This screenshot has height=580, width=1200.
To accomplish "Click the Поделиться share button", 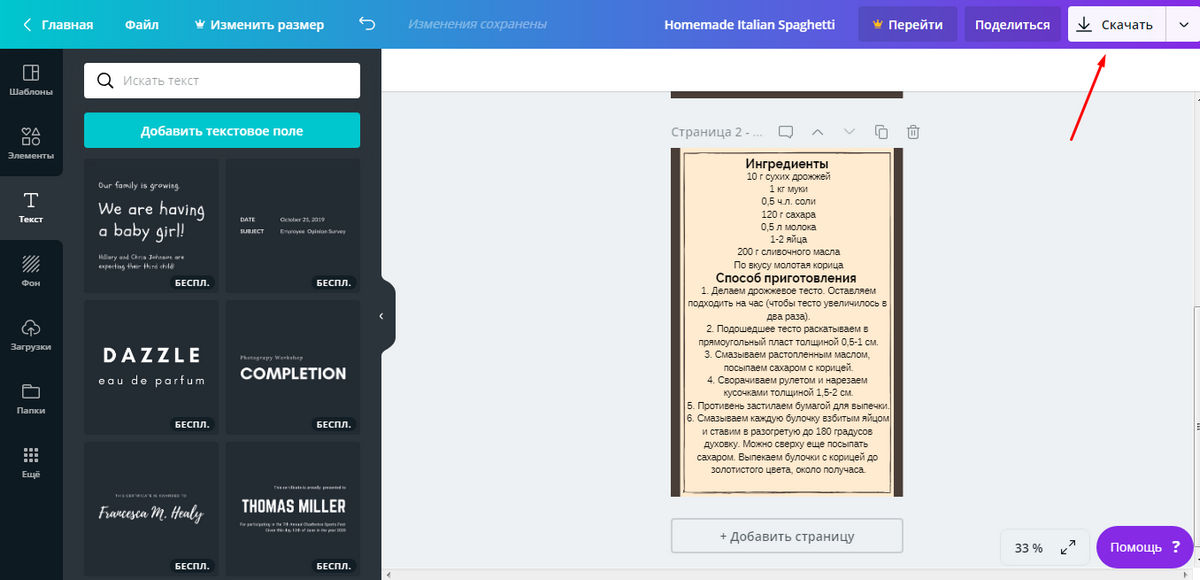I will [1012, 25].
